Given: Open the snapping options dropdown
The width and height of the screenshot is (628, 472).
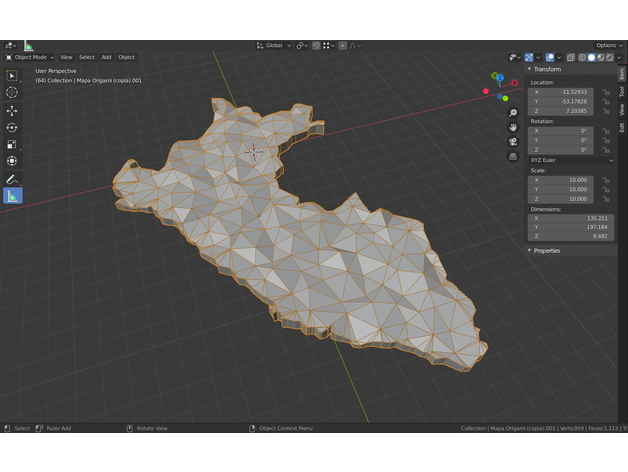Looking at the screenshot, I should pos(329,46).
